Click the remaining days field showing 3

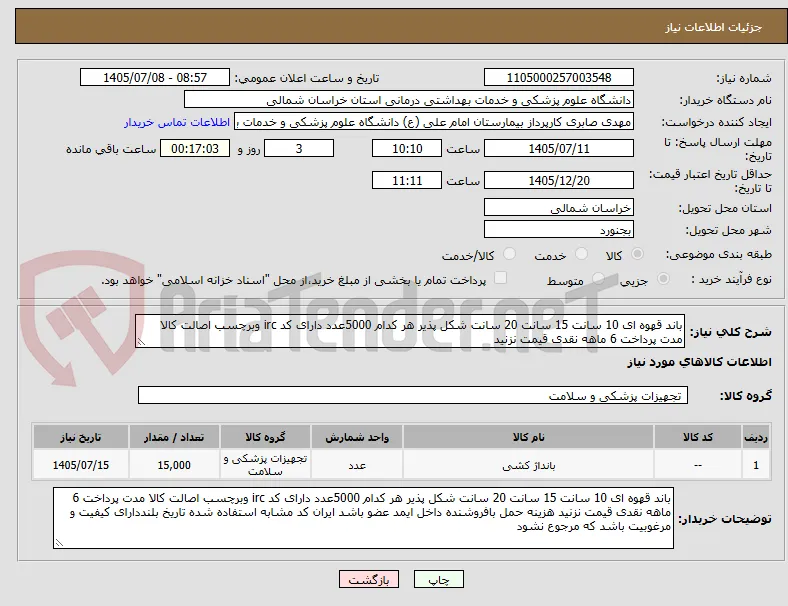point(299,148)
